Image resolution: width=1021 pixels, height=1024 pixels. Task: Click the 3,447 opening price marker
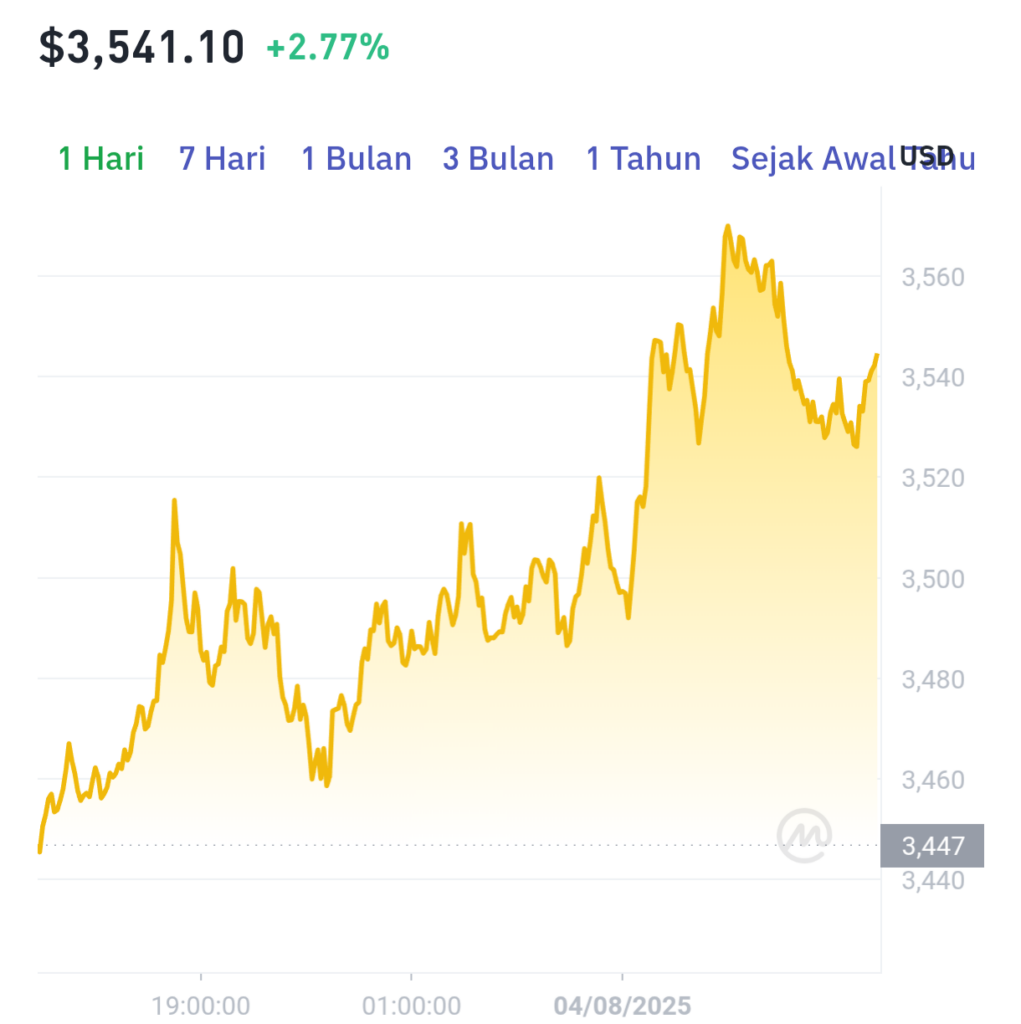click(x=932, y=846)
